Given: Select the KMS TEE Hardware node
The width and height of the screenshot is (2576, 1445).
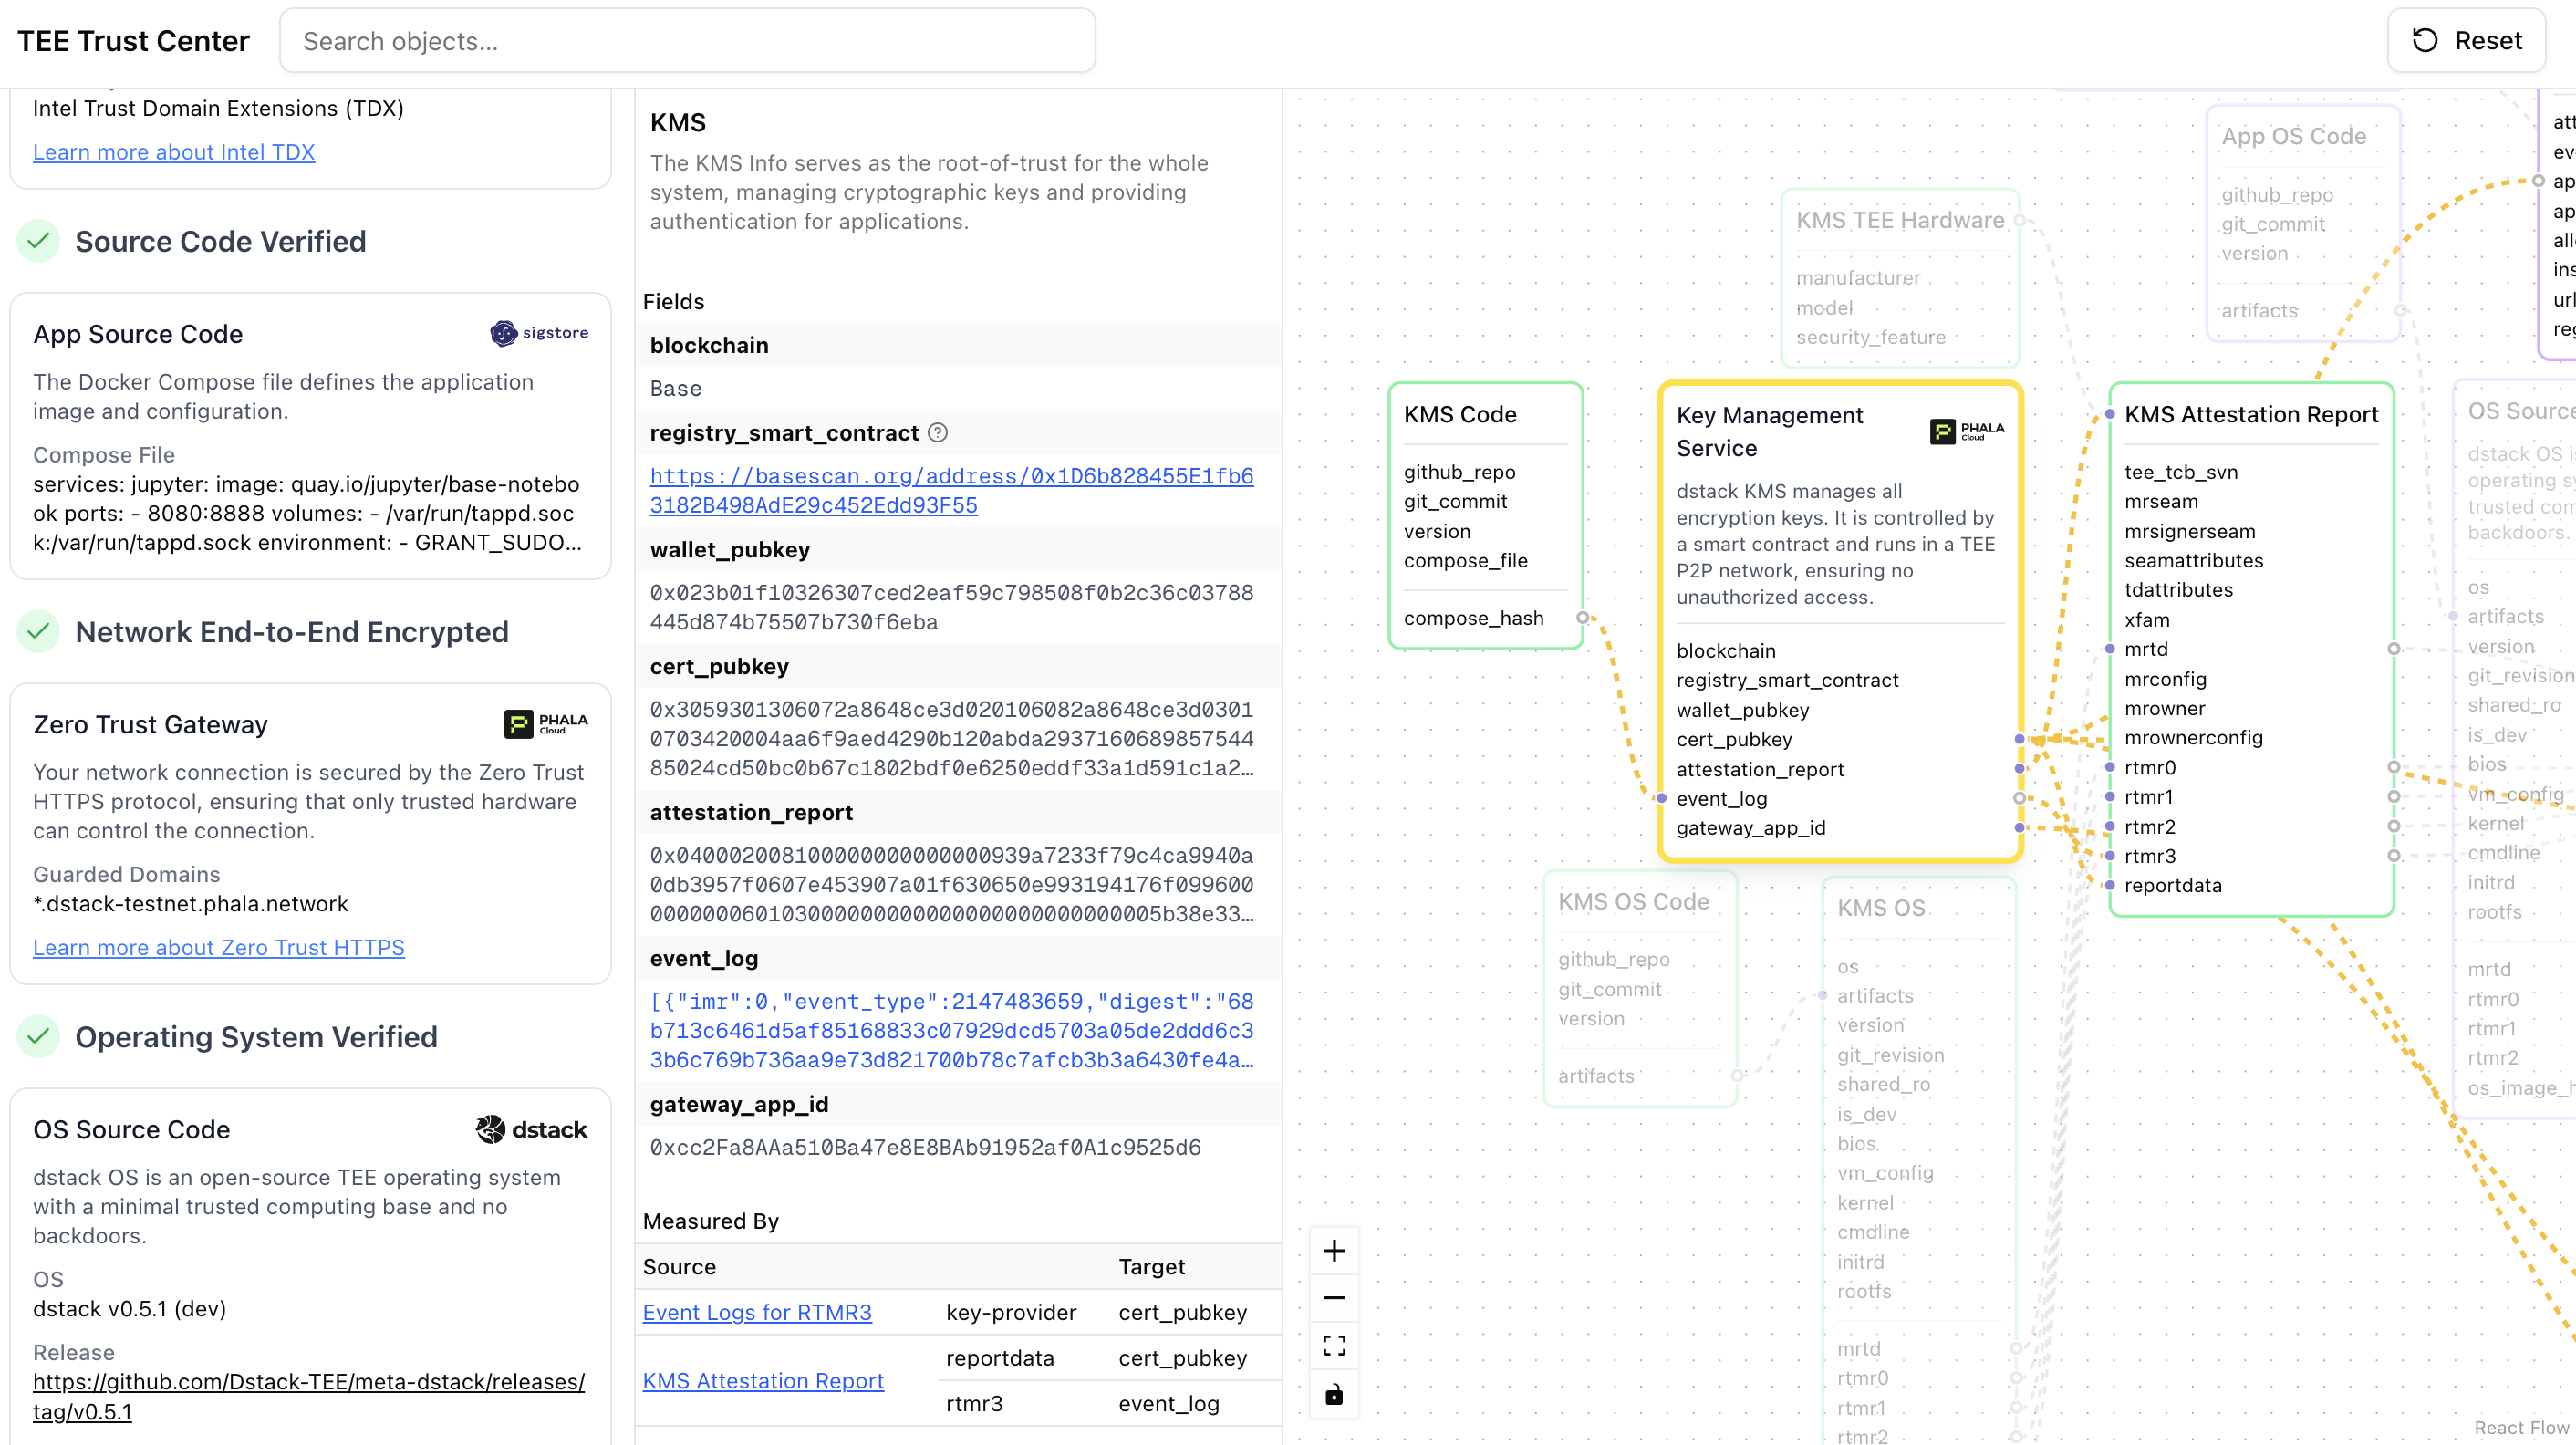Looking at the screenshot, I should click(1900, 220).
